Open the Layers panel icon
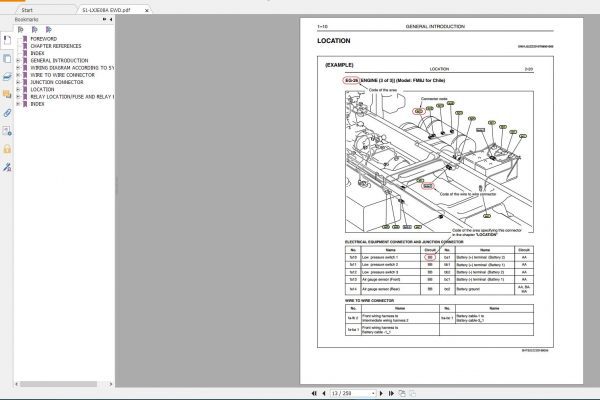Viewport: 600px width, 400px height. pos(7,77)
